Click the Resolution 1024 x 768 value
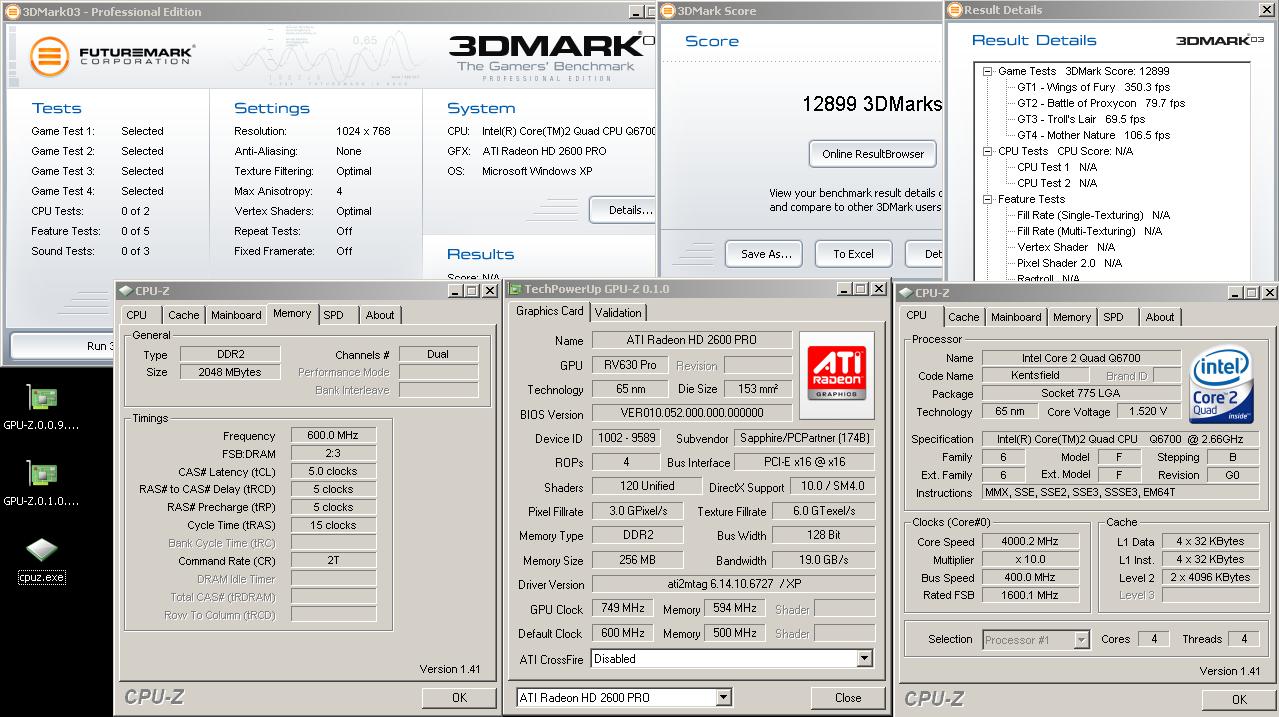The width and height of the screenshot is (1279, 717). click(363, 131)
